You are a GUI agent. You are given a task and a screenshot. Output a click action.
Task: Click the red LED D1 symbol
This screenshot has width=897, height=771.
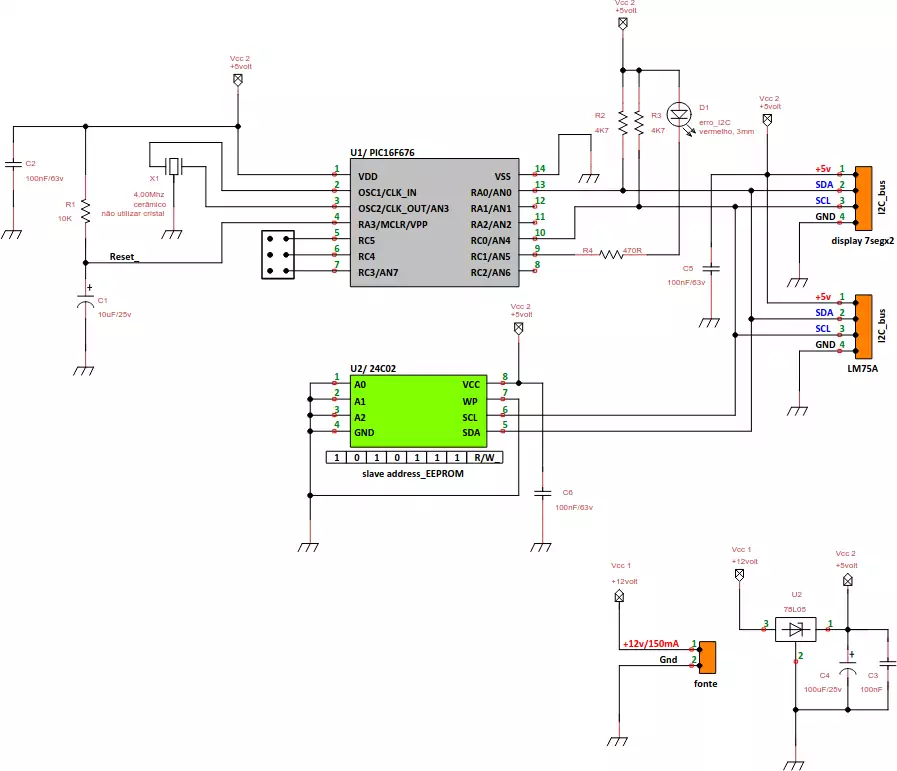pyautogui.click(x=680, y=115)
